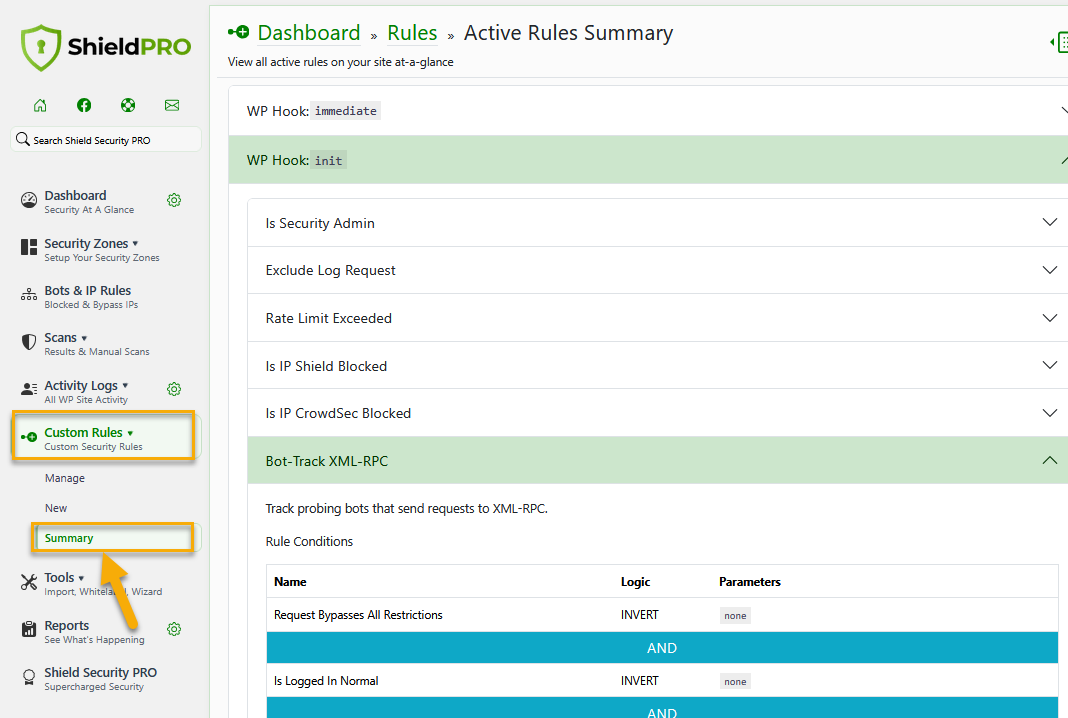The height and width of the screenshot is (718, 1068).
Task: Click 'none' parameter in Is Logged In Normal row
Action: click(735, 682)
